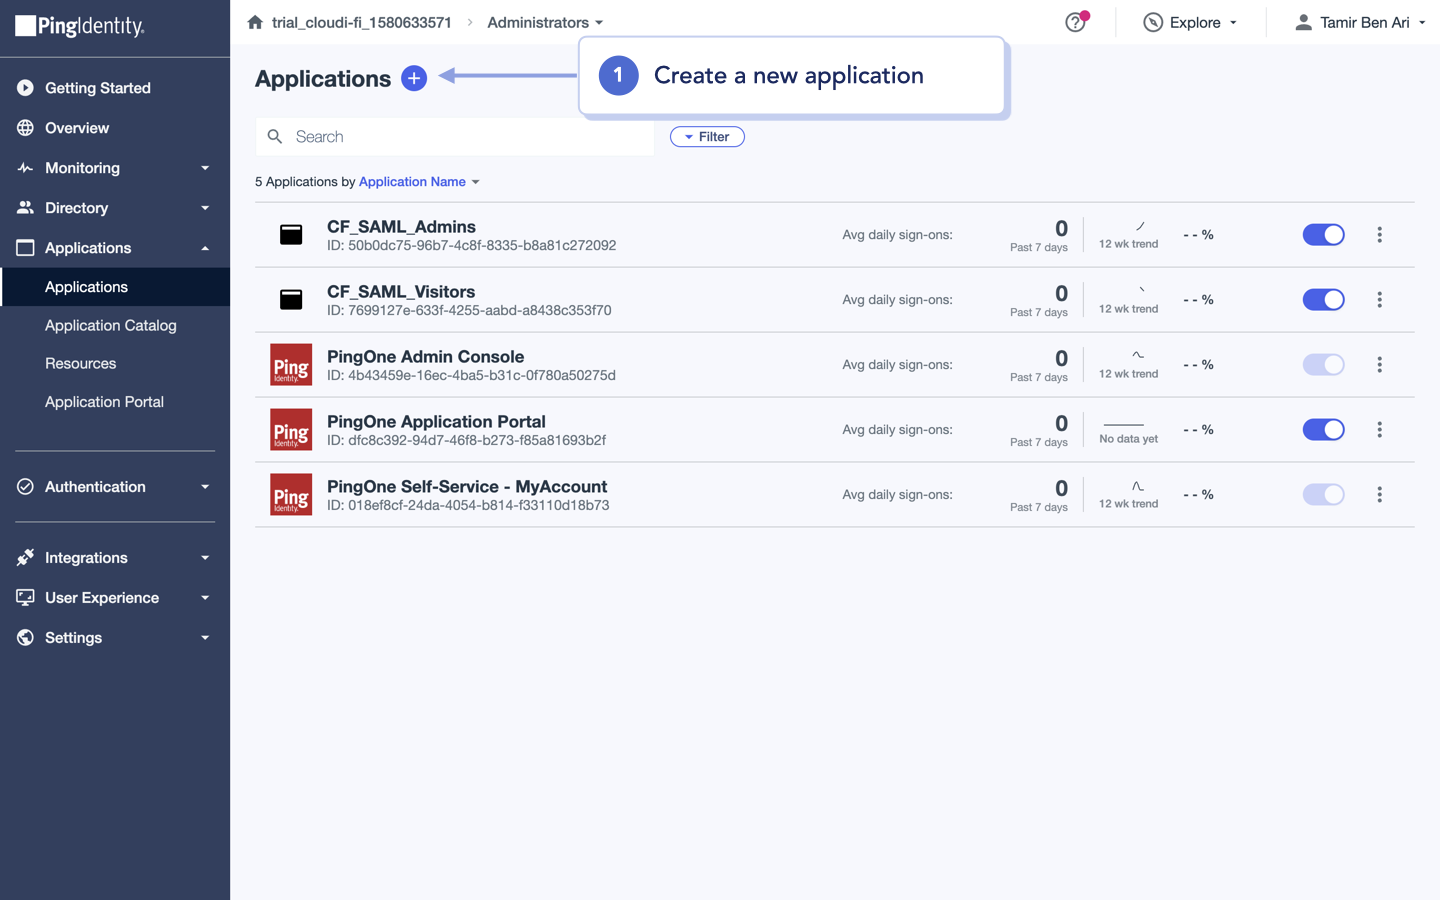Open the Tamir Ben Ari account menu
This screenshot has width=1440, height=900.
tap(1360, 22)
